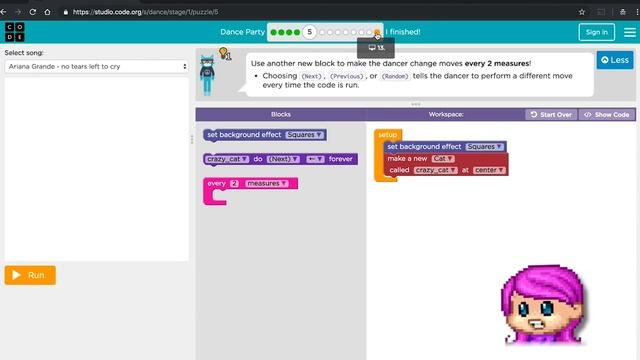
Task: Select the setup block in workspace
Action: [x=387, y=135]
